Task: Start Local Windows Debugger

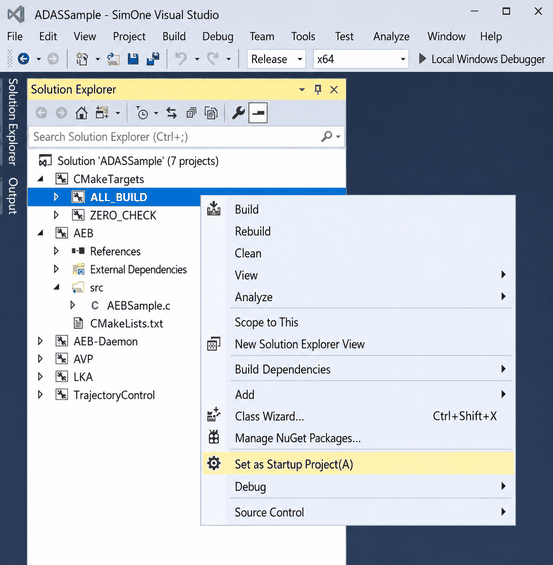Action: coord(482,59)
